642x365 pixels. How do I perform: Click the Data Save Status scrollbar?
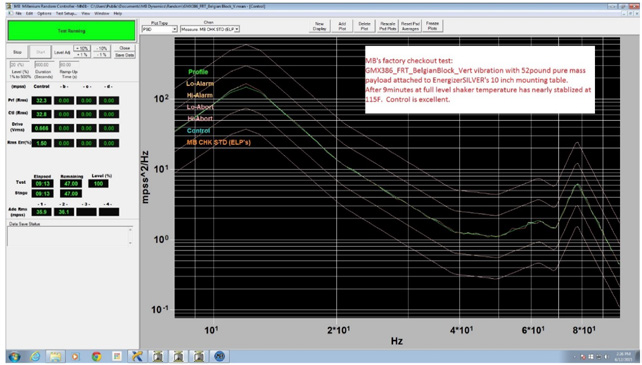click(x=131, y=236)
